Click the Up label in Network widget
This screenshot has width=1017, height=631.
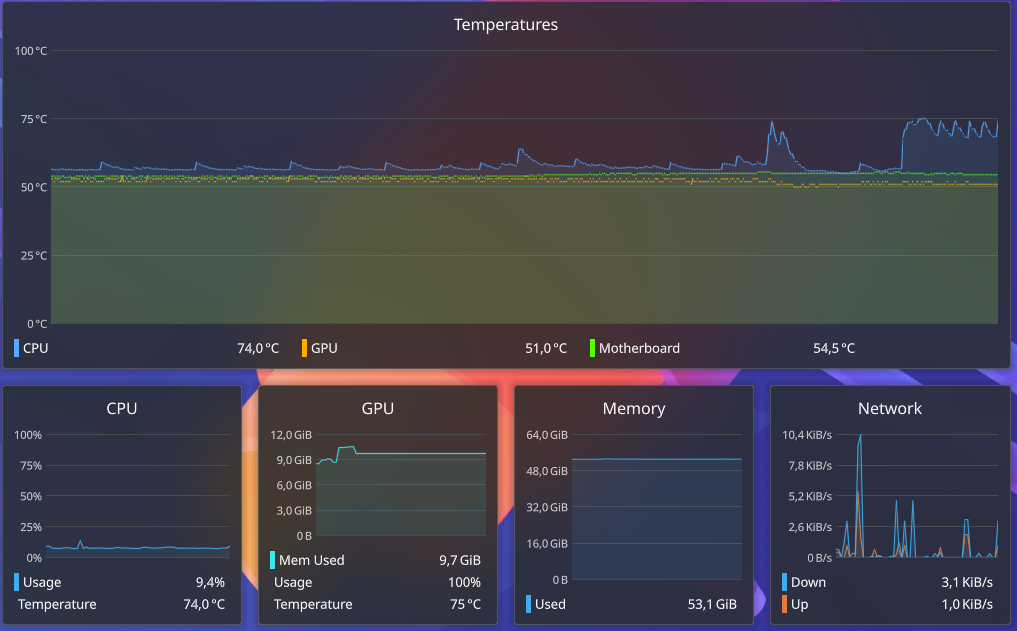pos(799,604)
